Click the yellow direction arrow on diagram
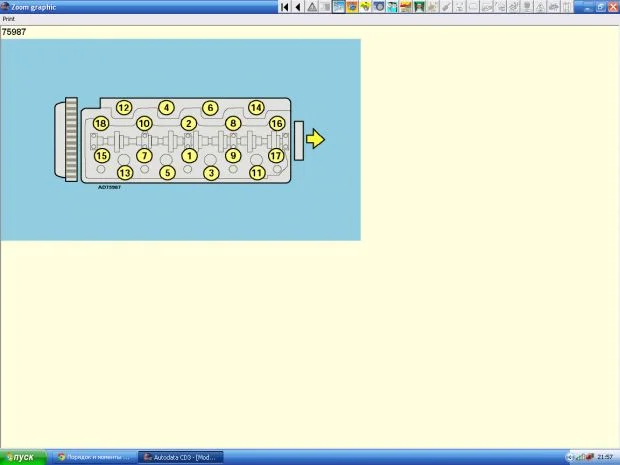 point(315,139)
